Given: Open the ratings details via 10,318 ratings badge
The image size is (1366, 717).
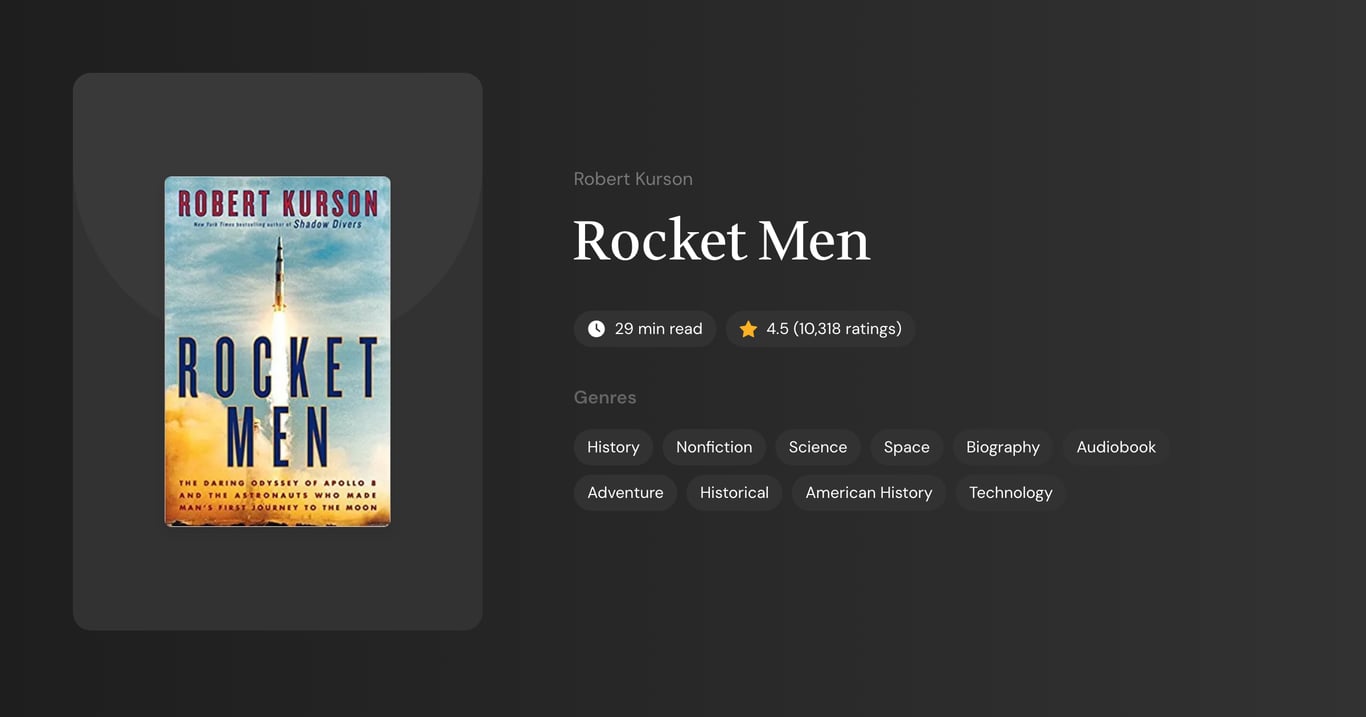Looking at the screenshot, I should click(820, 328).
